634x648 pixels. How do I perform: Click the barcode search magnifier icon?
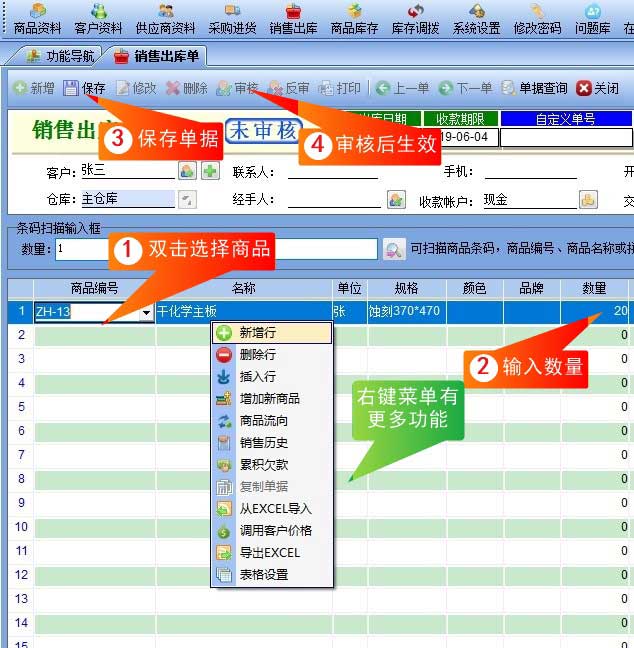pyautogui.click(x=394, y=249)
